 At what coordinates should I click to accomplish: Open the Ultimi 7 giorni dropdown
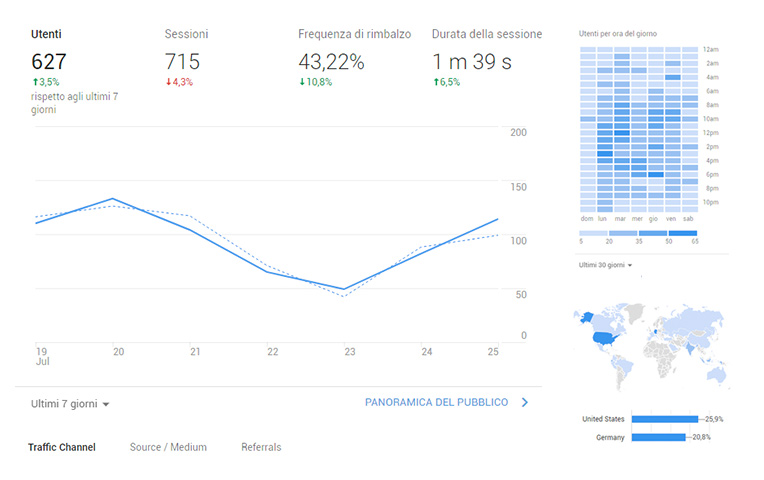[x=70, y=403]
